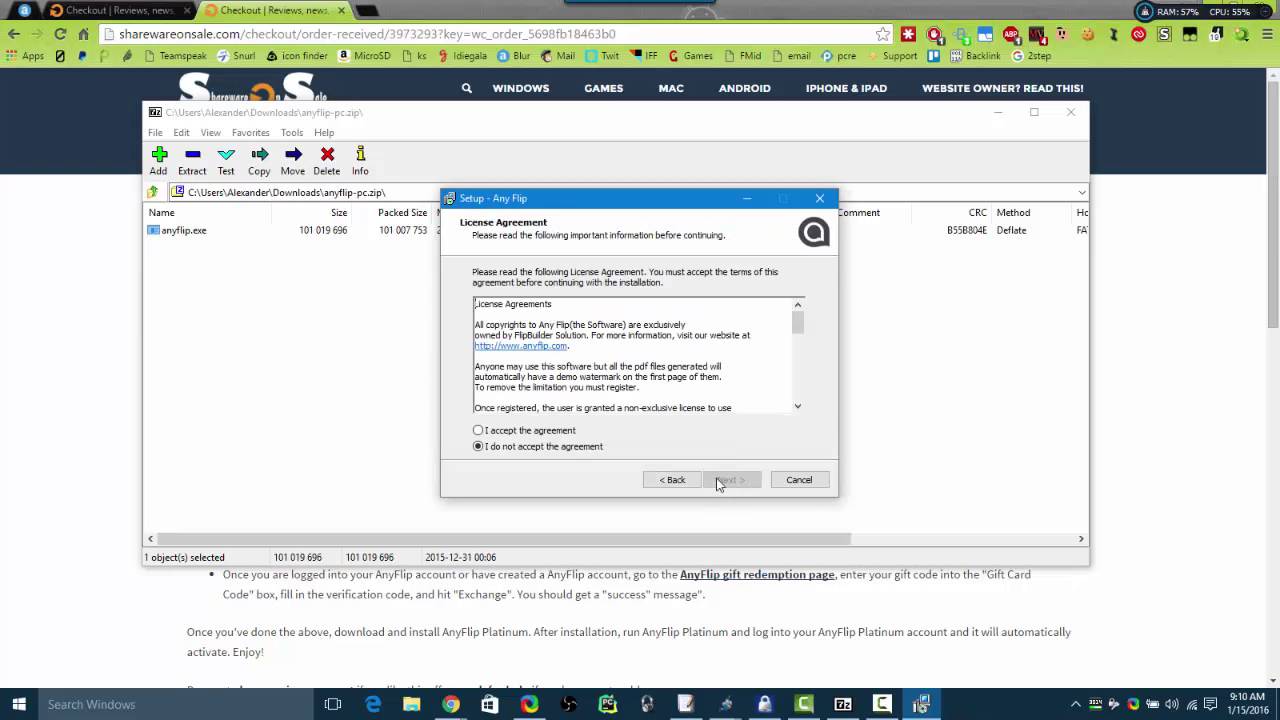Screen dimensions: 1280x720
Task: Open the ANDROID section of the site
Action: (x=745, y=88)
